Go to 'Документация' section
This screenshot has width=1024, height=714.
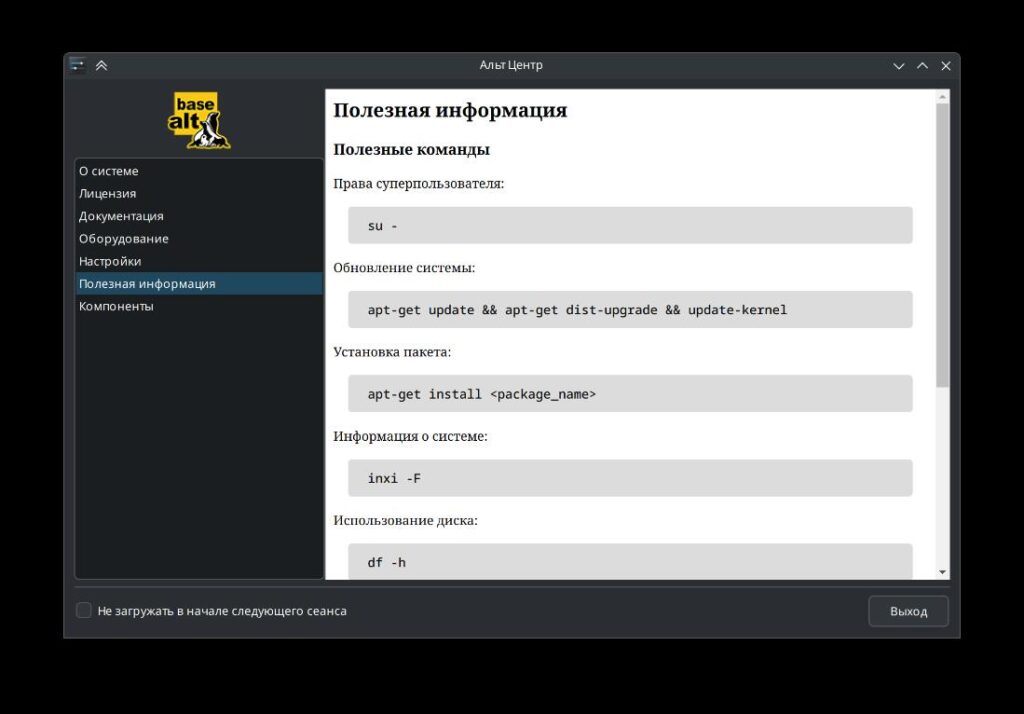tap(199, 216)
